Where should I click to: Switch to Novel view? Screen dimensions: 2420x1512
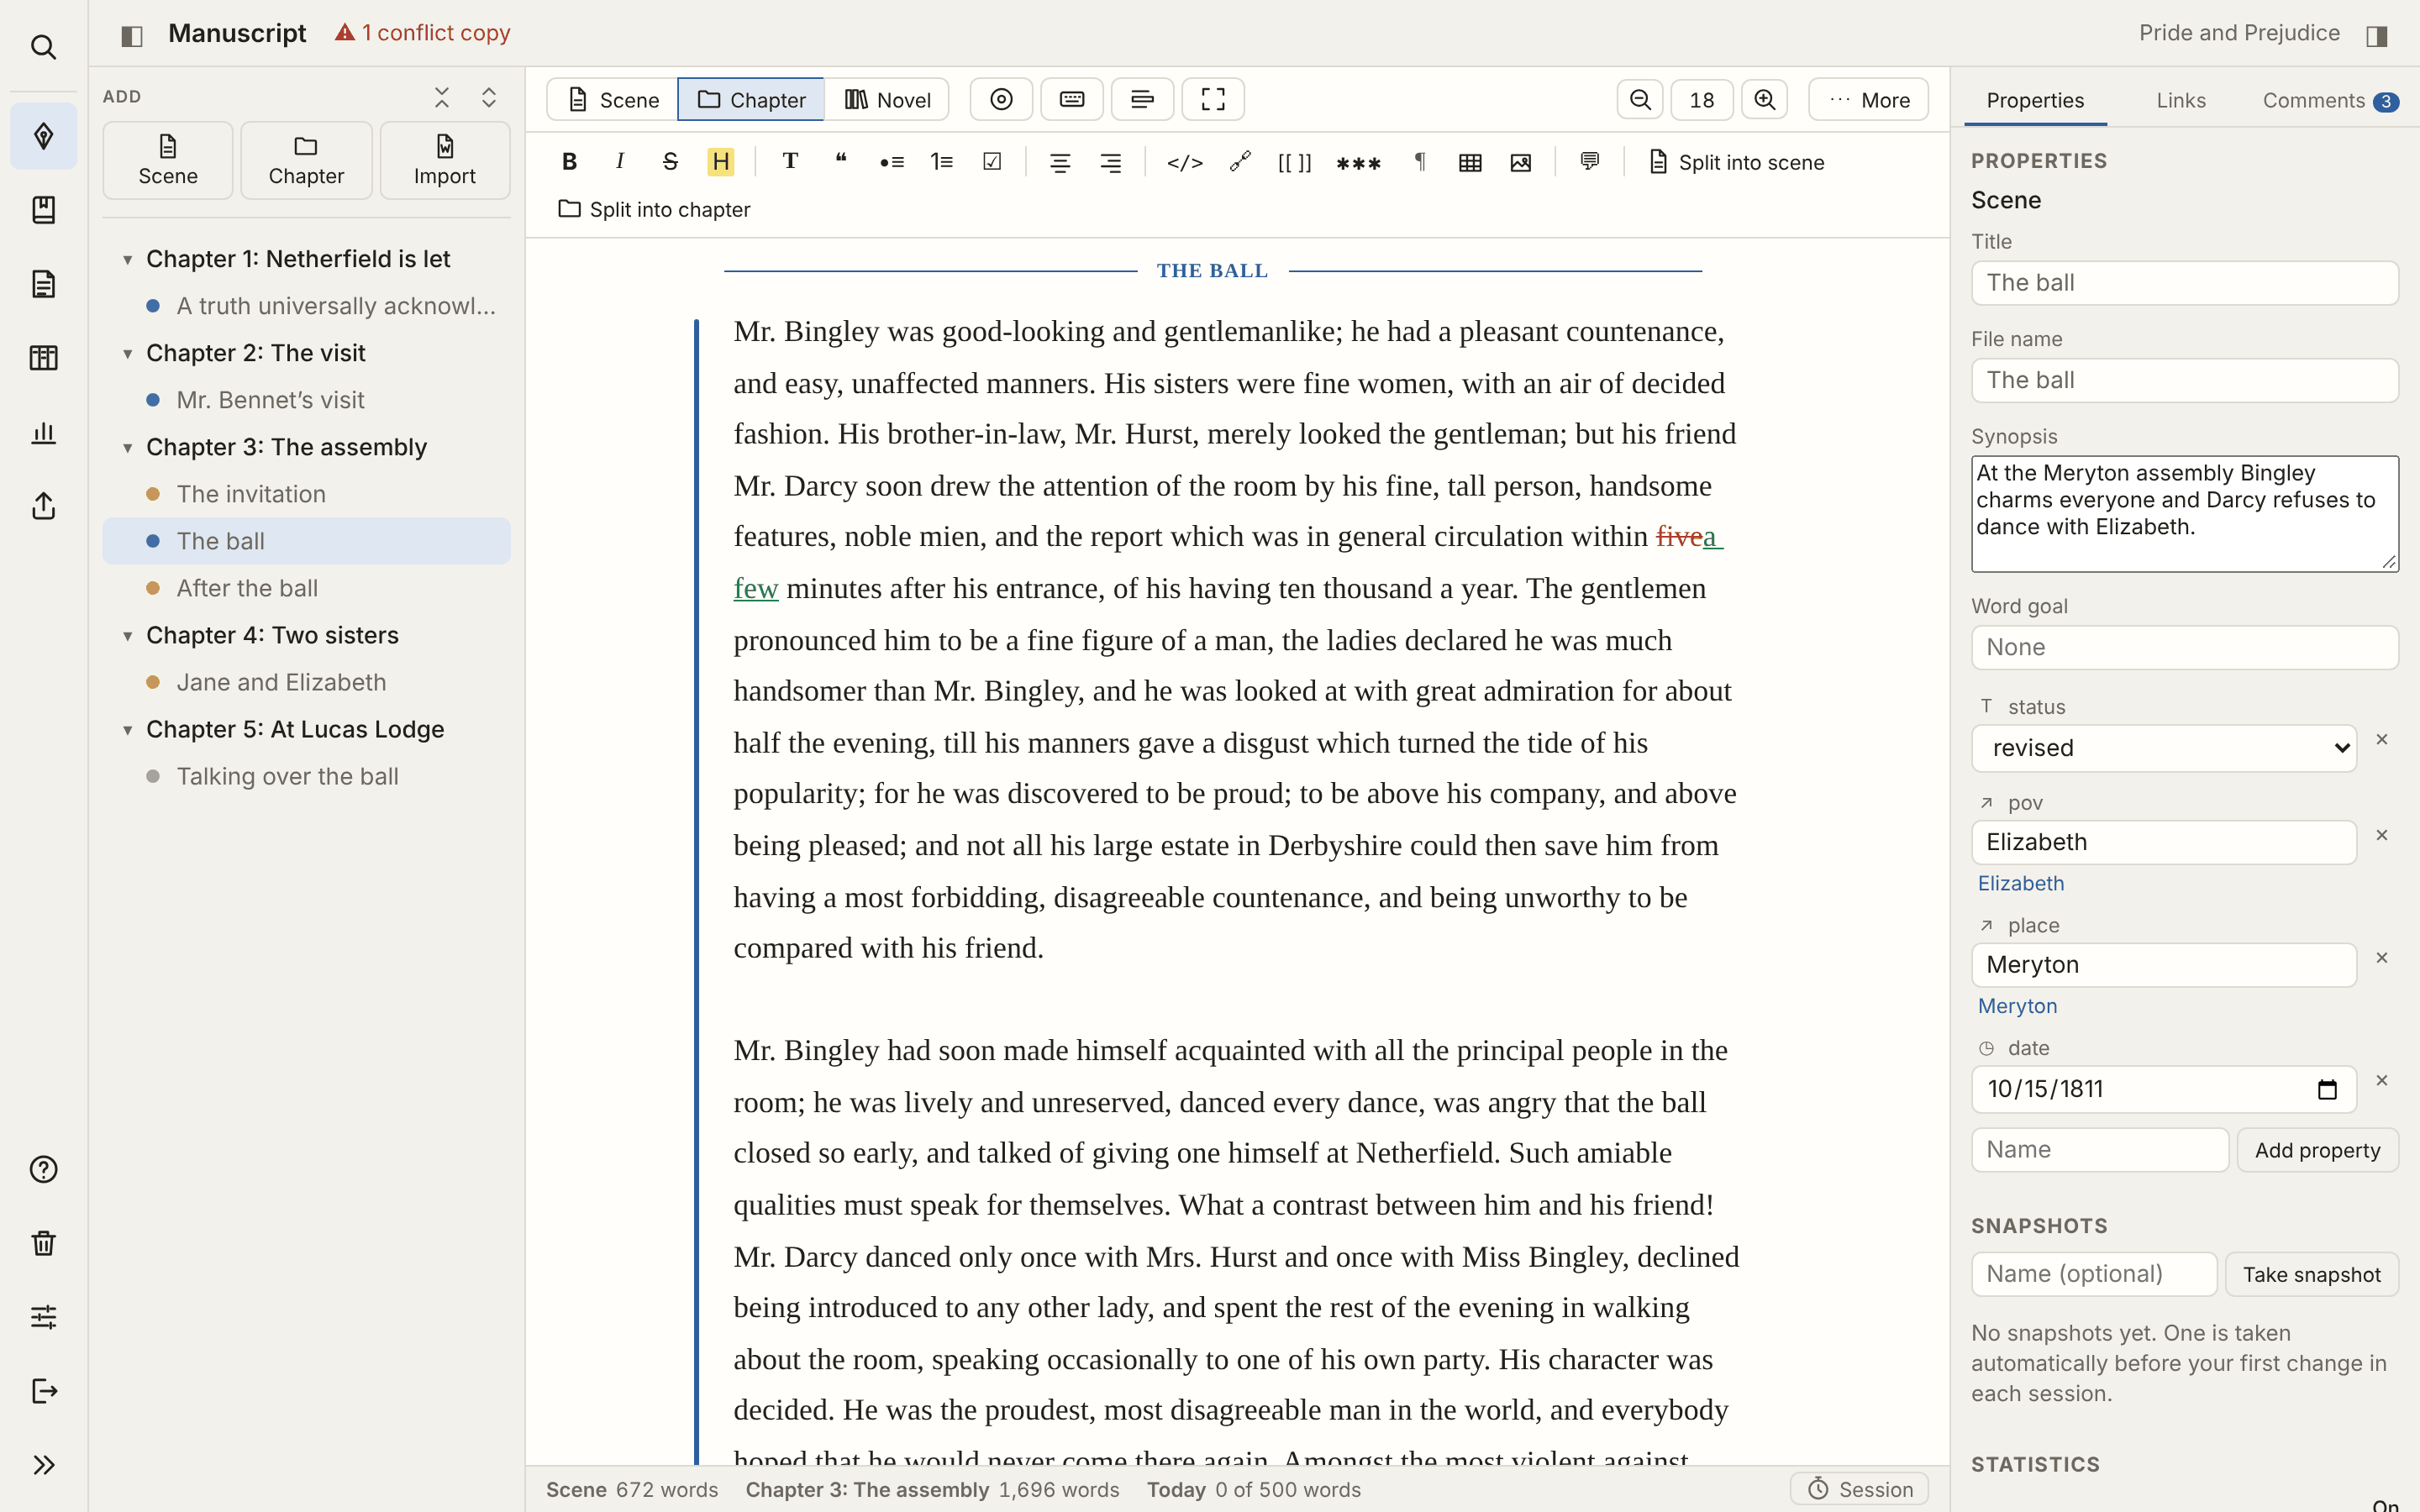887,100
